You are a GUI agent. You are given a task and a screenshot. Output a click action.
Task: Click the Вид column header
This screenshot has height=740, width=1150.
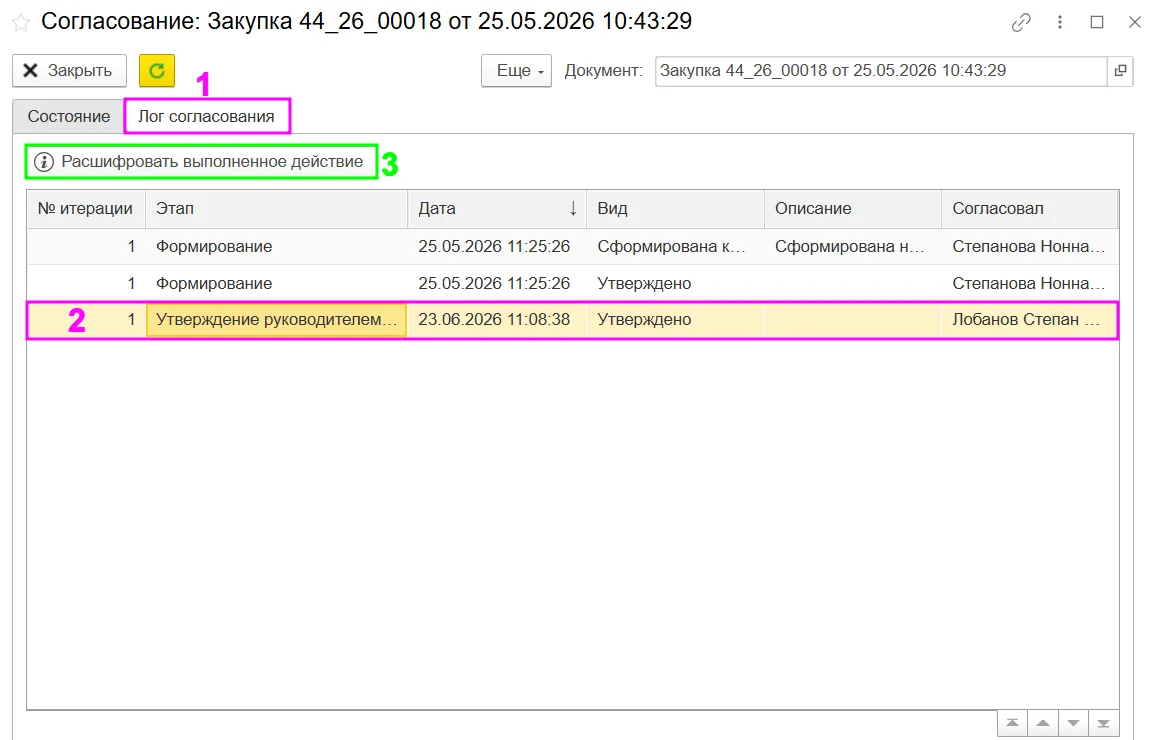pyautogui.click(x=675, y=209)
